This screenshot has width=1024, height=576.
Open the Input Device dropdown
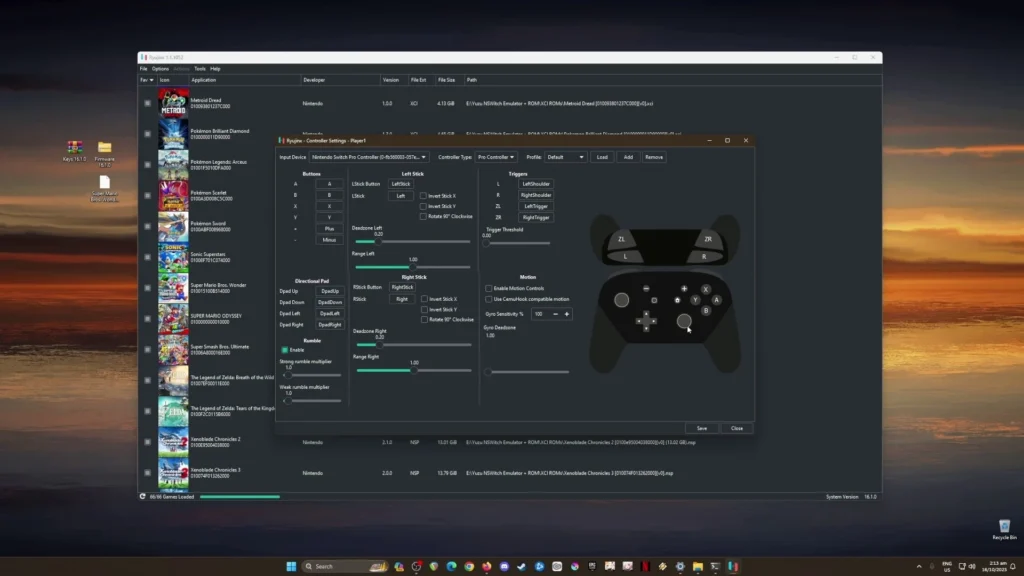[x=369, y=157]
